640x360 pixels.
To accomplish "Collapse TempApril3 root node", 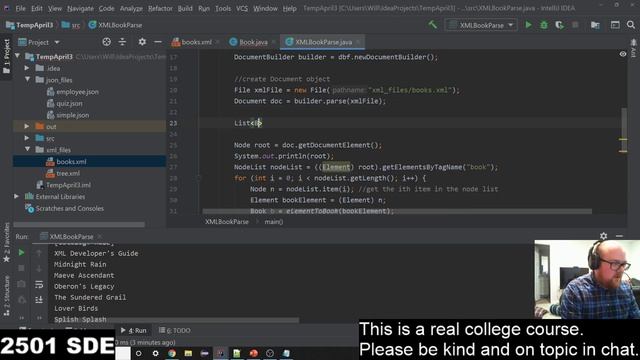I will pos(18,56).
